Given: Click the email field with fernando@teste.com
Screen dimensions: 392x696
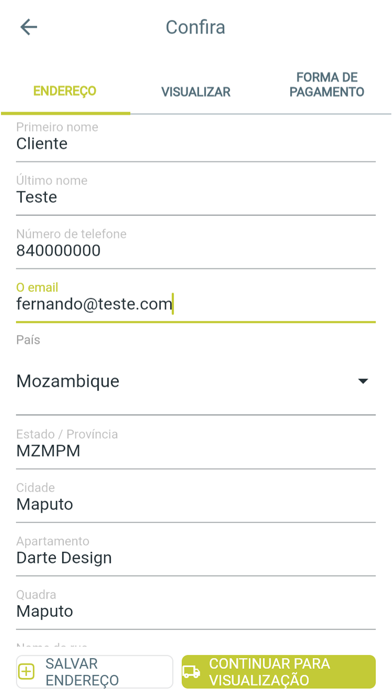Looking at the screenshot, I should click(x=196, y=301).
